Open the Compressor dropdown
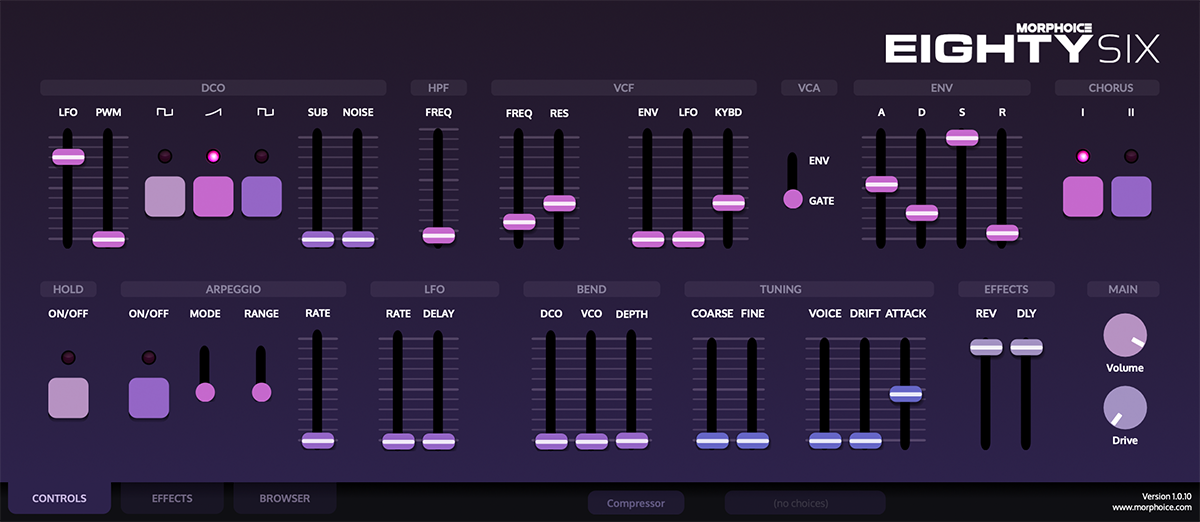Image resolution: width=1200 pixels, height=522 pixels. pyautogui.click(x=635, y=503)
